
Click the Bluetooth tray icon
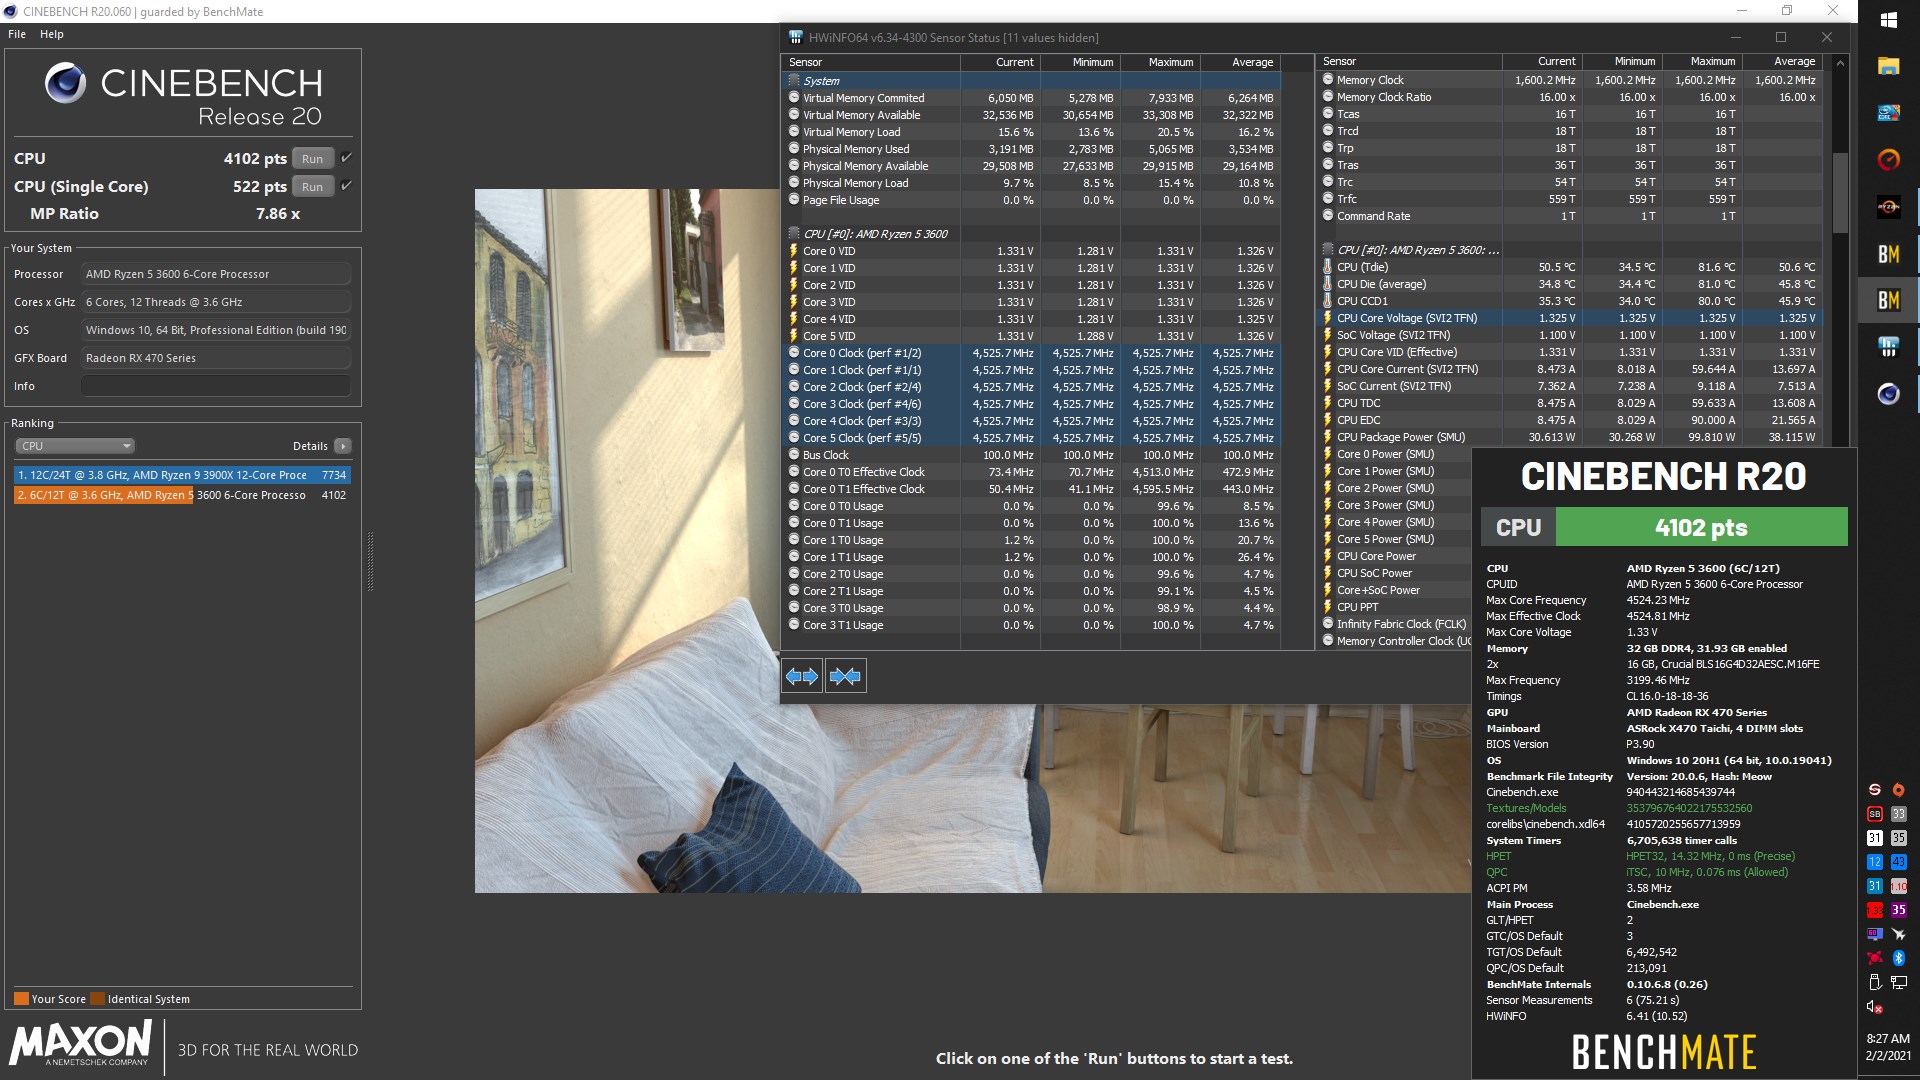[1898, 958]
